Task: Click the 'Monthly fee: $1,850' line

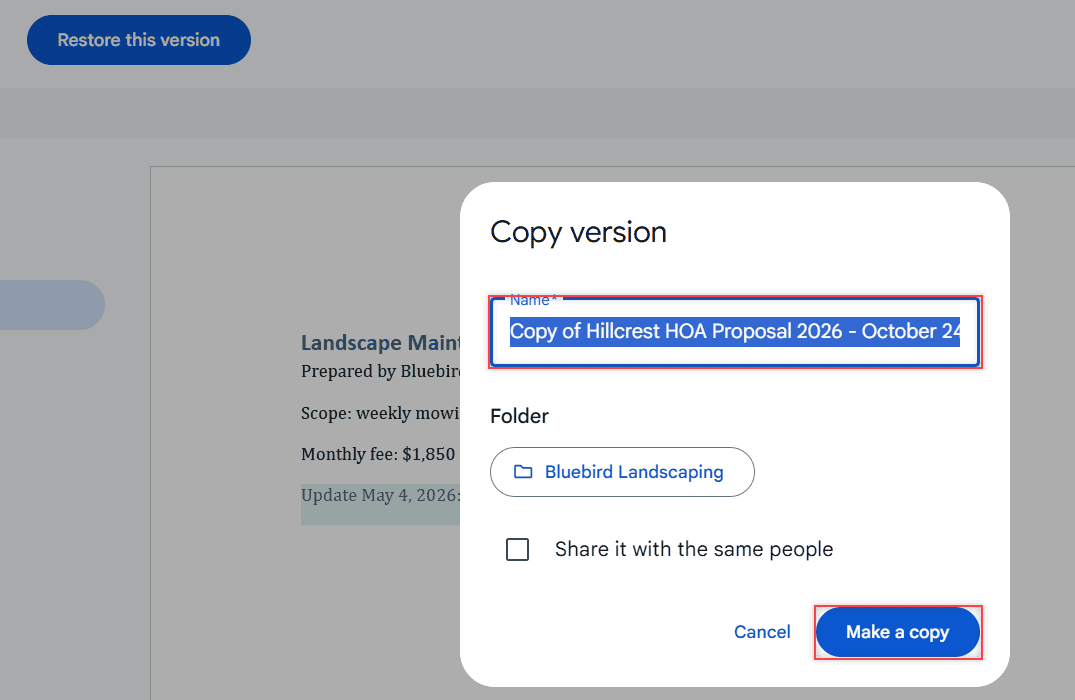Action: tap(378, 454)
